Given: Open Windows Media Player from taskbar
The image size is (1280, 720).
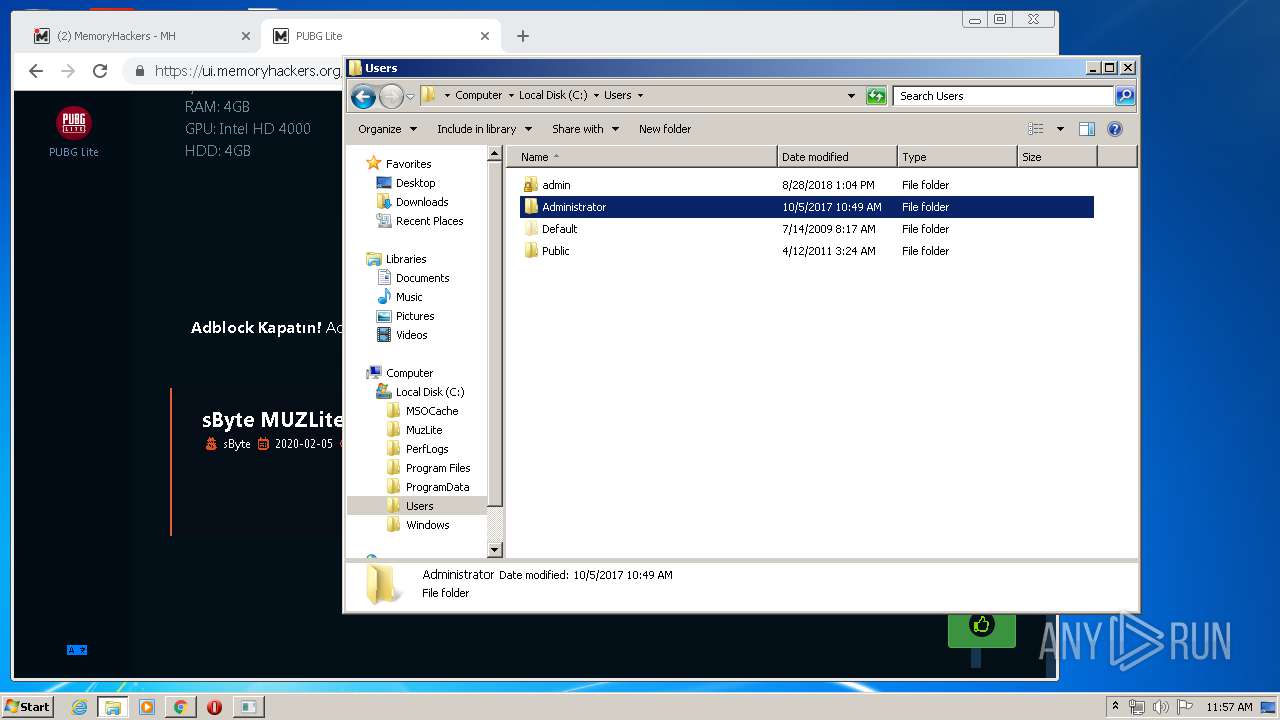Looking at the screenshot, I should click(146, 707).
